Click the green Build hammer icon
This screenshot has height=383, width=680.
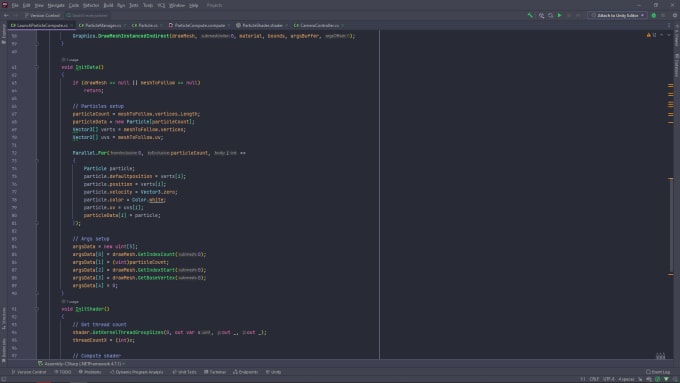click(x=530, y=15)
